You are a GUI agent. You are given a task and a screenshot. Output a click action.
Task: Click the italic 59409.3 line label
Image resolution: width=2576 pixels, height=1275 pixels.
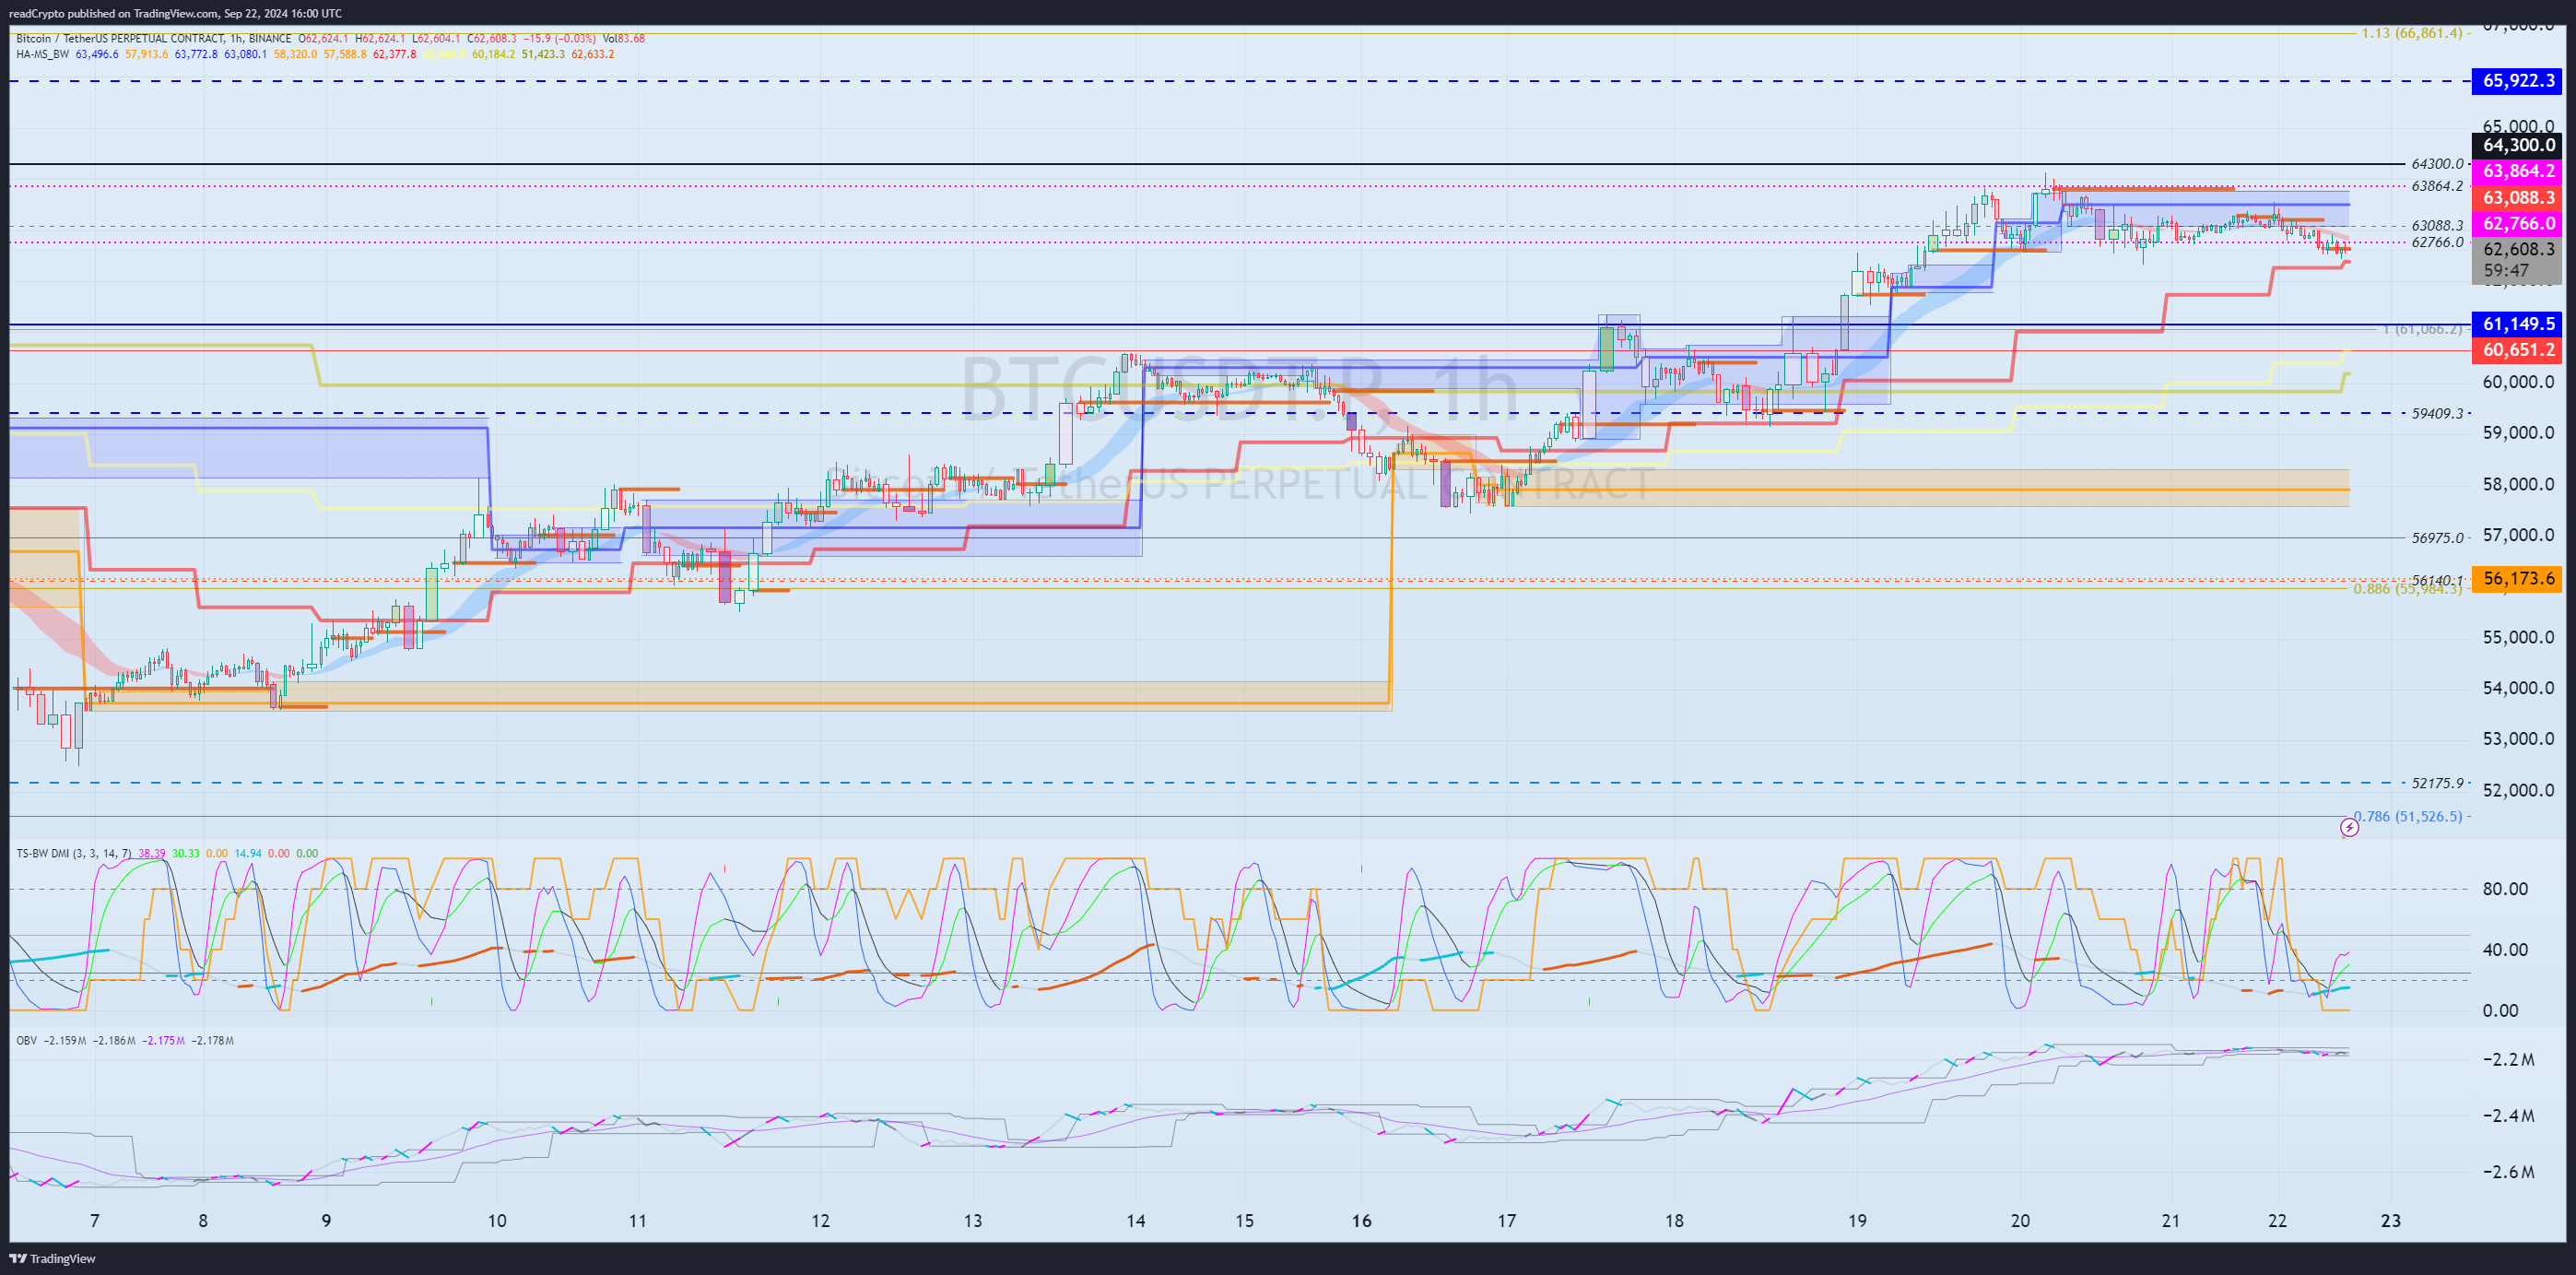tap(2437, 413)
